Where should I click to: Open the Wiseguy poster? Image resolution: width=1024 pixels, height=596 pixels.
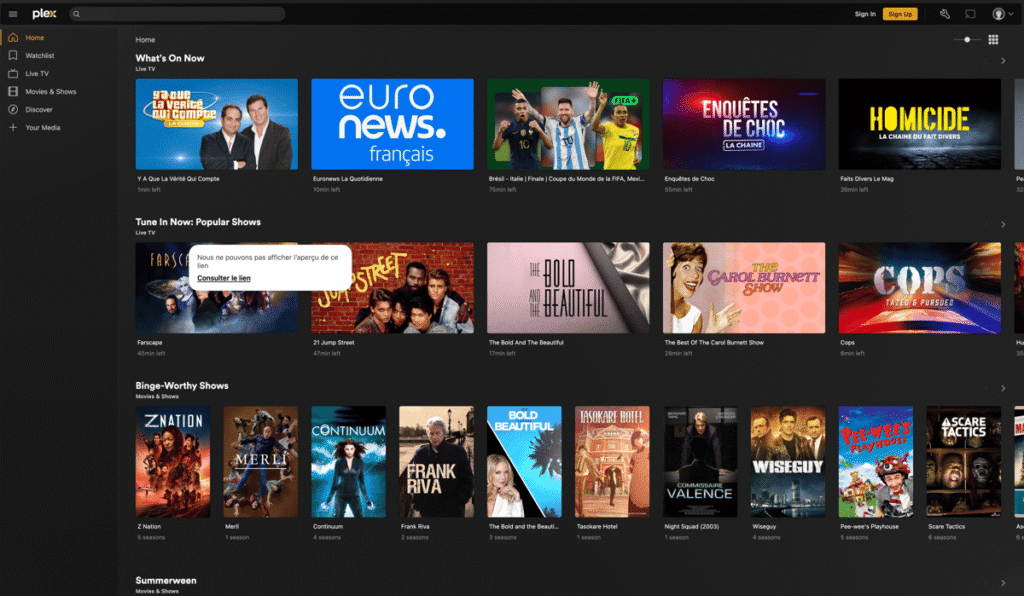pyautogui.click(x=788, y=462)
